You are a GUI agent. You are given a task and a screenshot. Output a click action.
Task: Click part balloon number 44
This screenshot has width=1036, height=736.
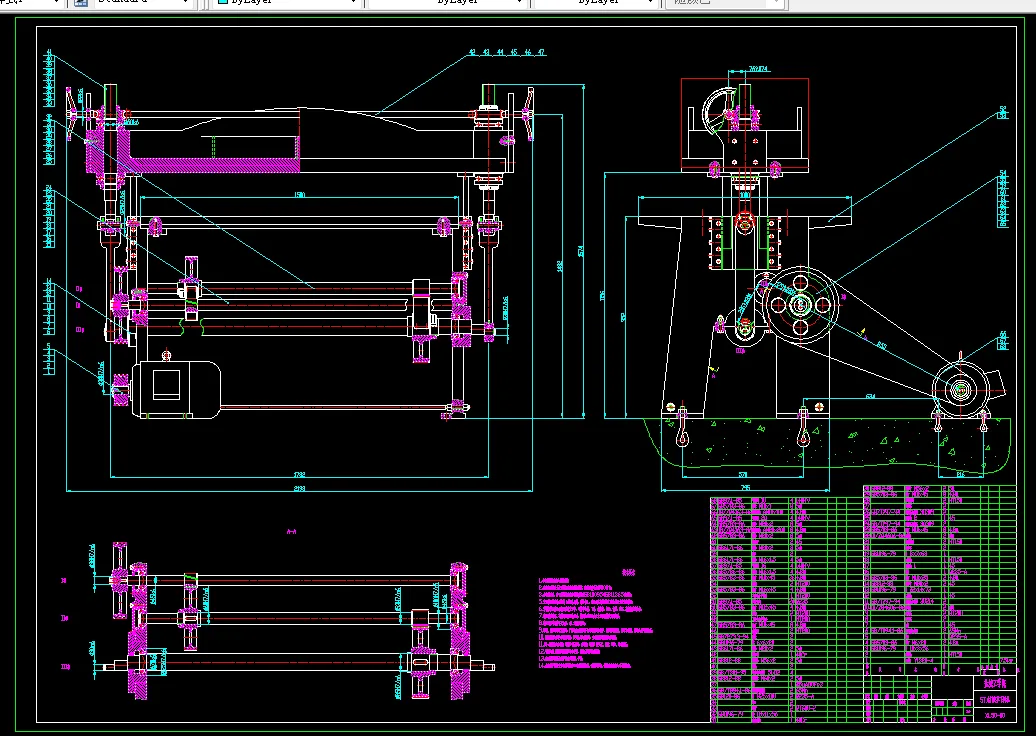(x=500, y=52)
